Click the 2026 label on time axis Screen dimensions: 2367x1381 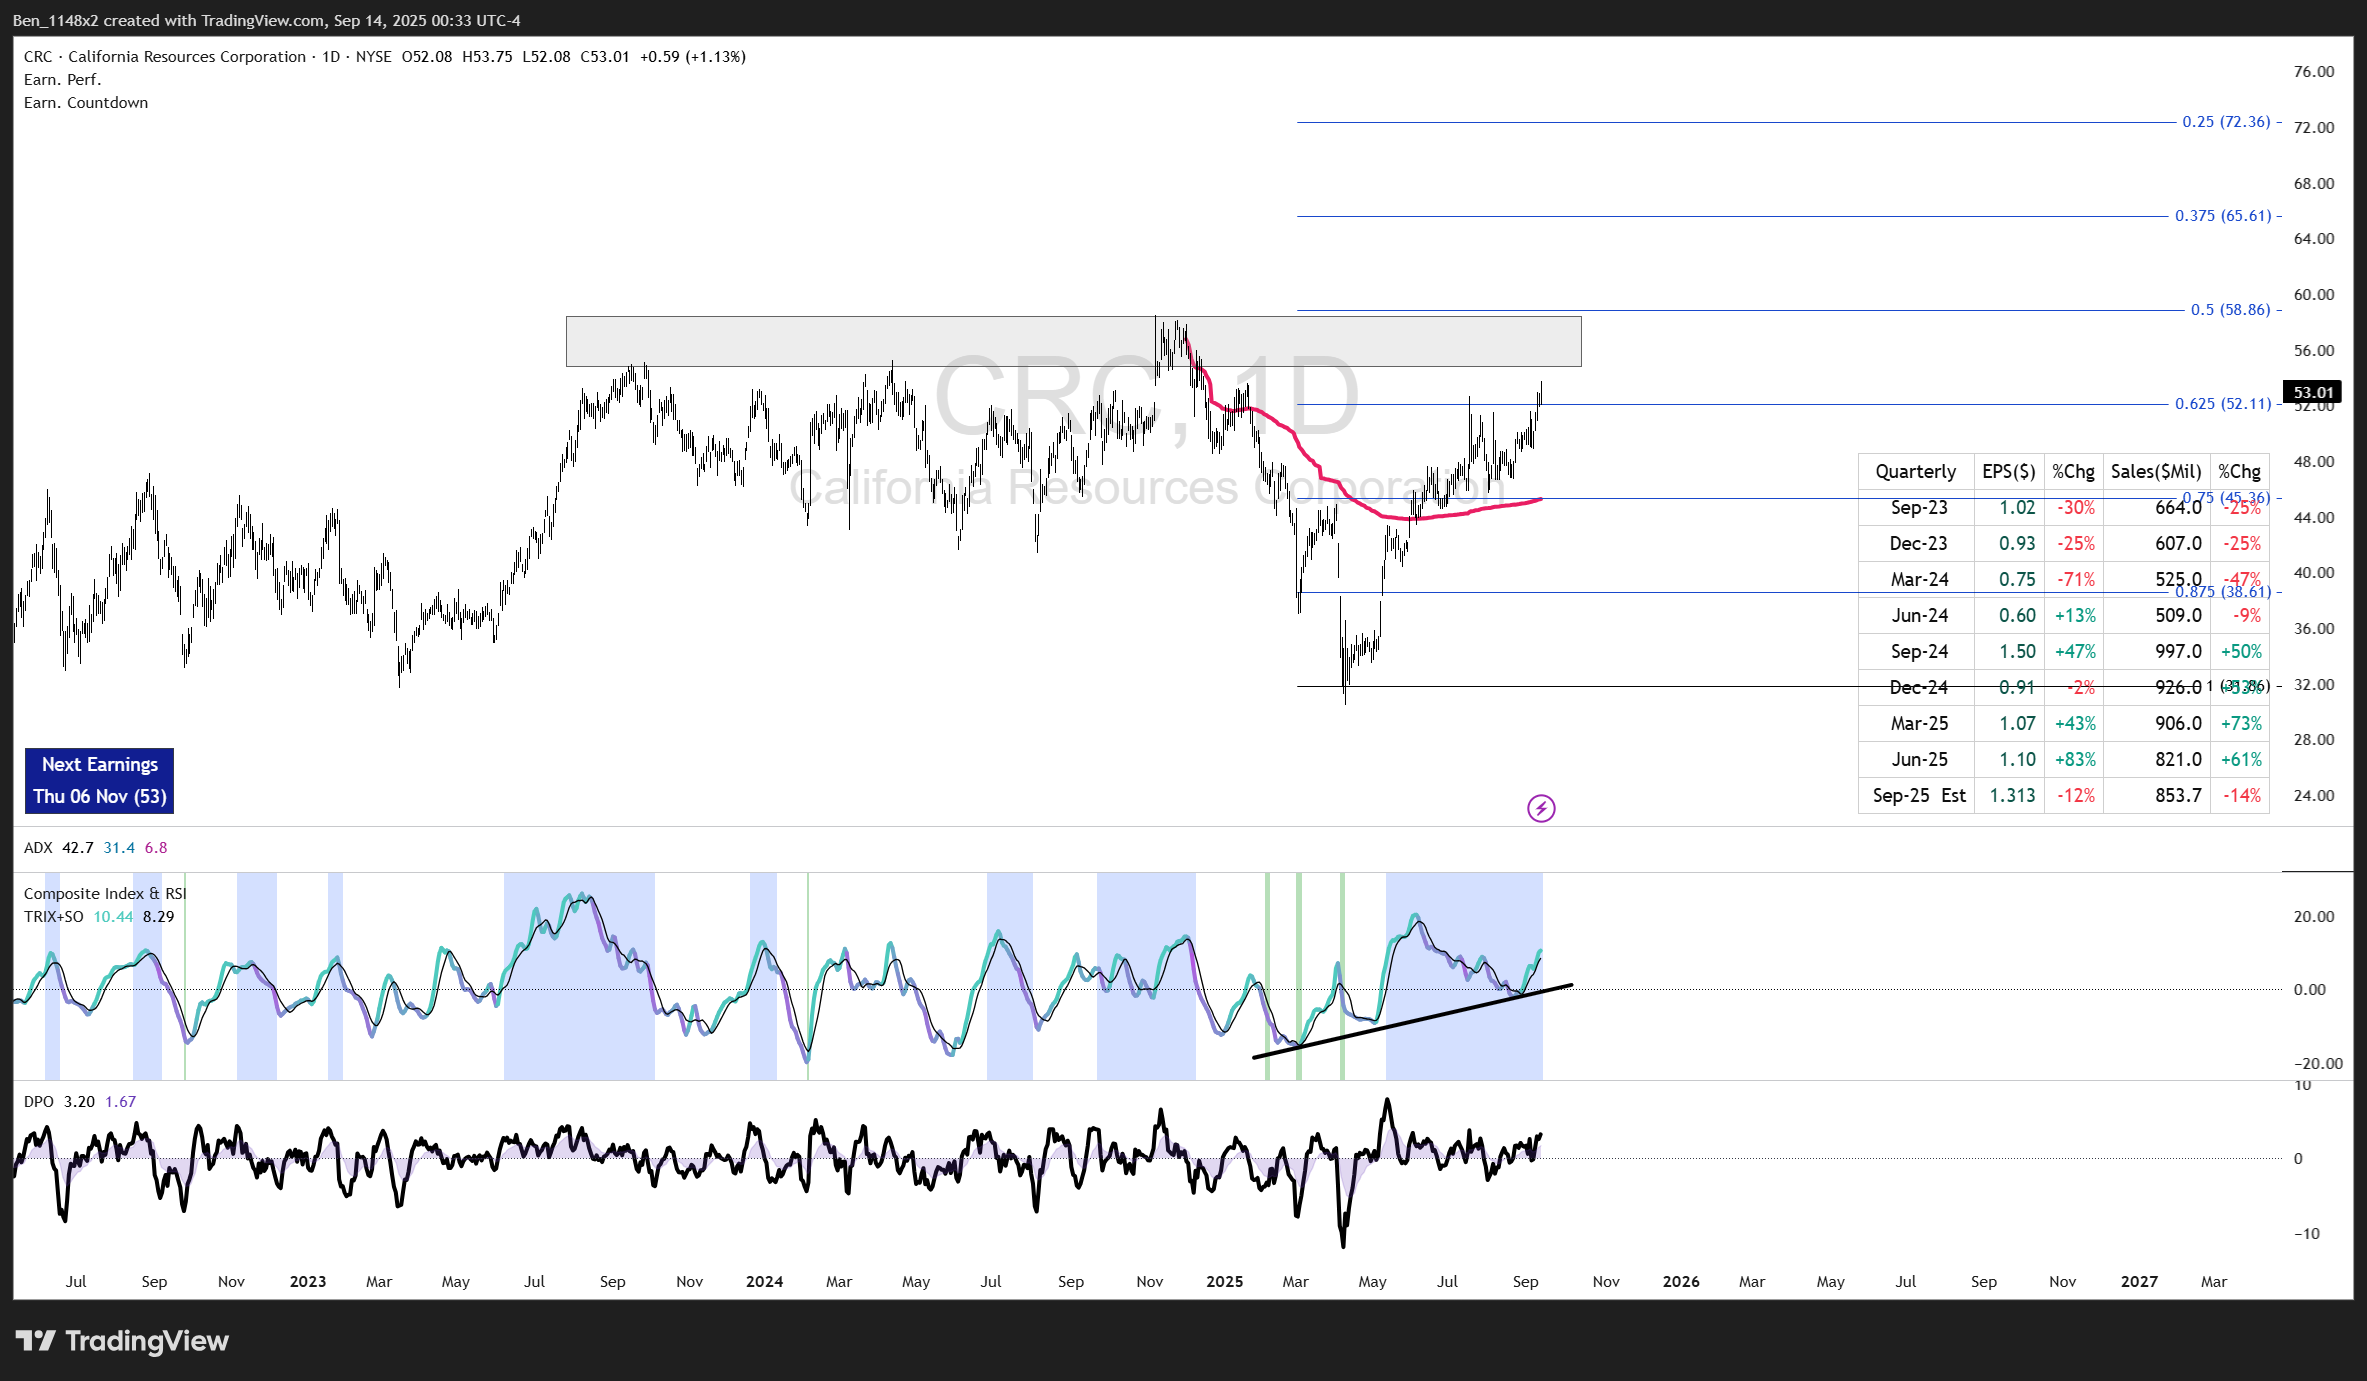pyautogui.click(x=1680, y=1282)
